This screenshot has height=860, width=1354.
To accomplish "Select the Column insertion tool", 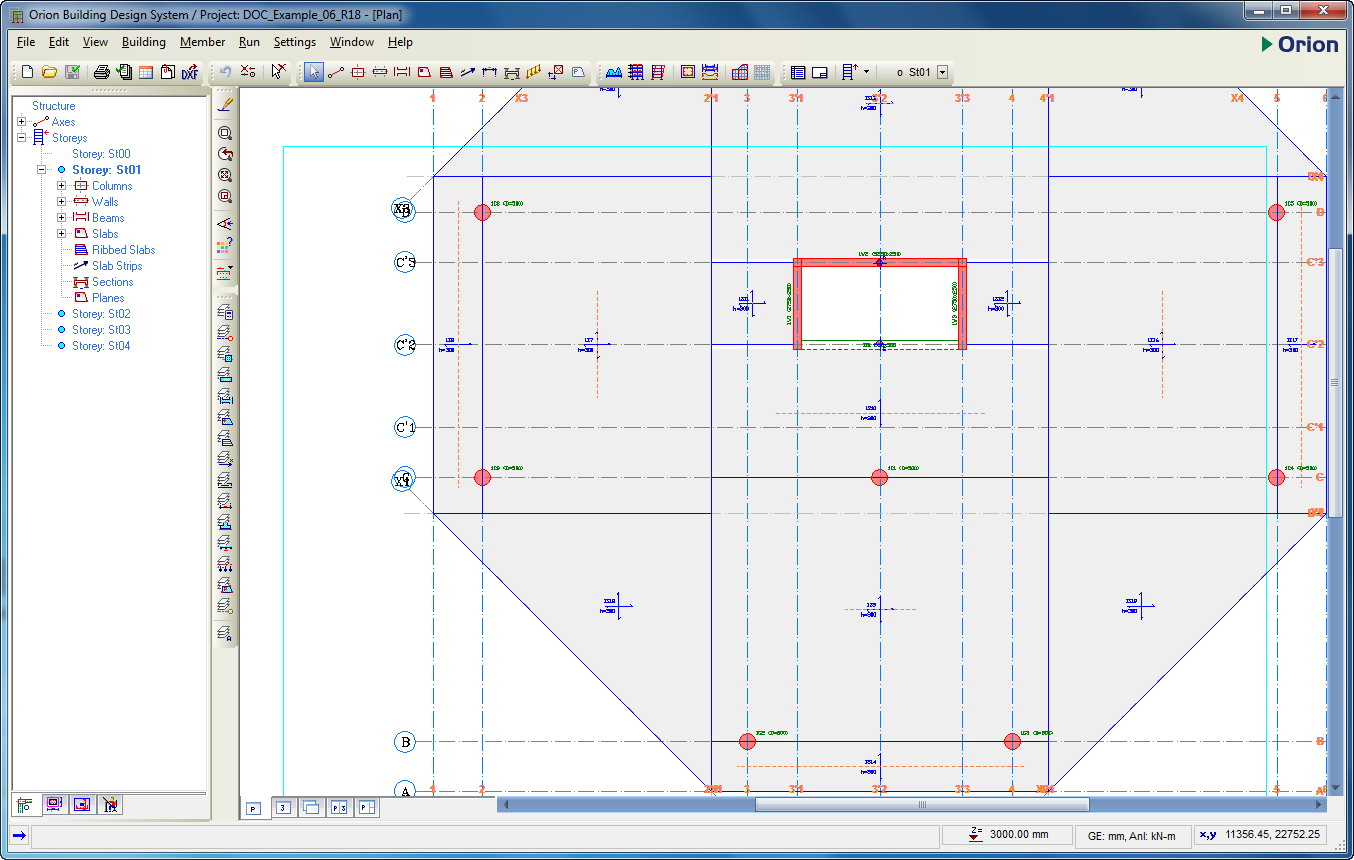I will point(358,72).
